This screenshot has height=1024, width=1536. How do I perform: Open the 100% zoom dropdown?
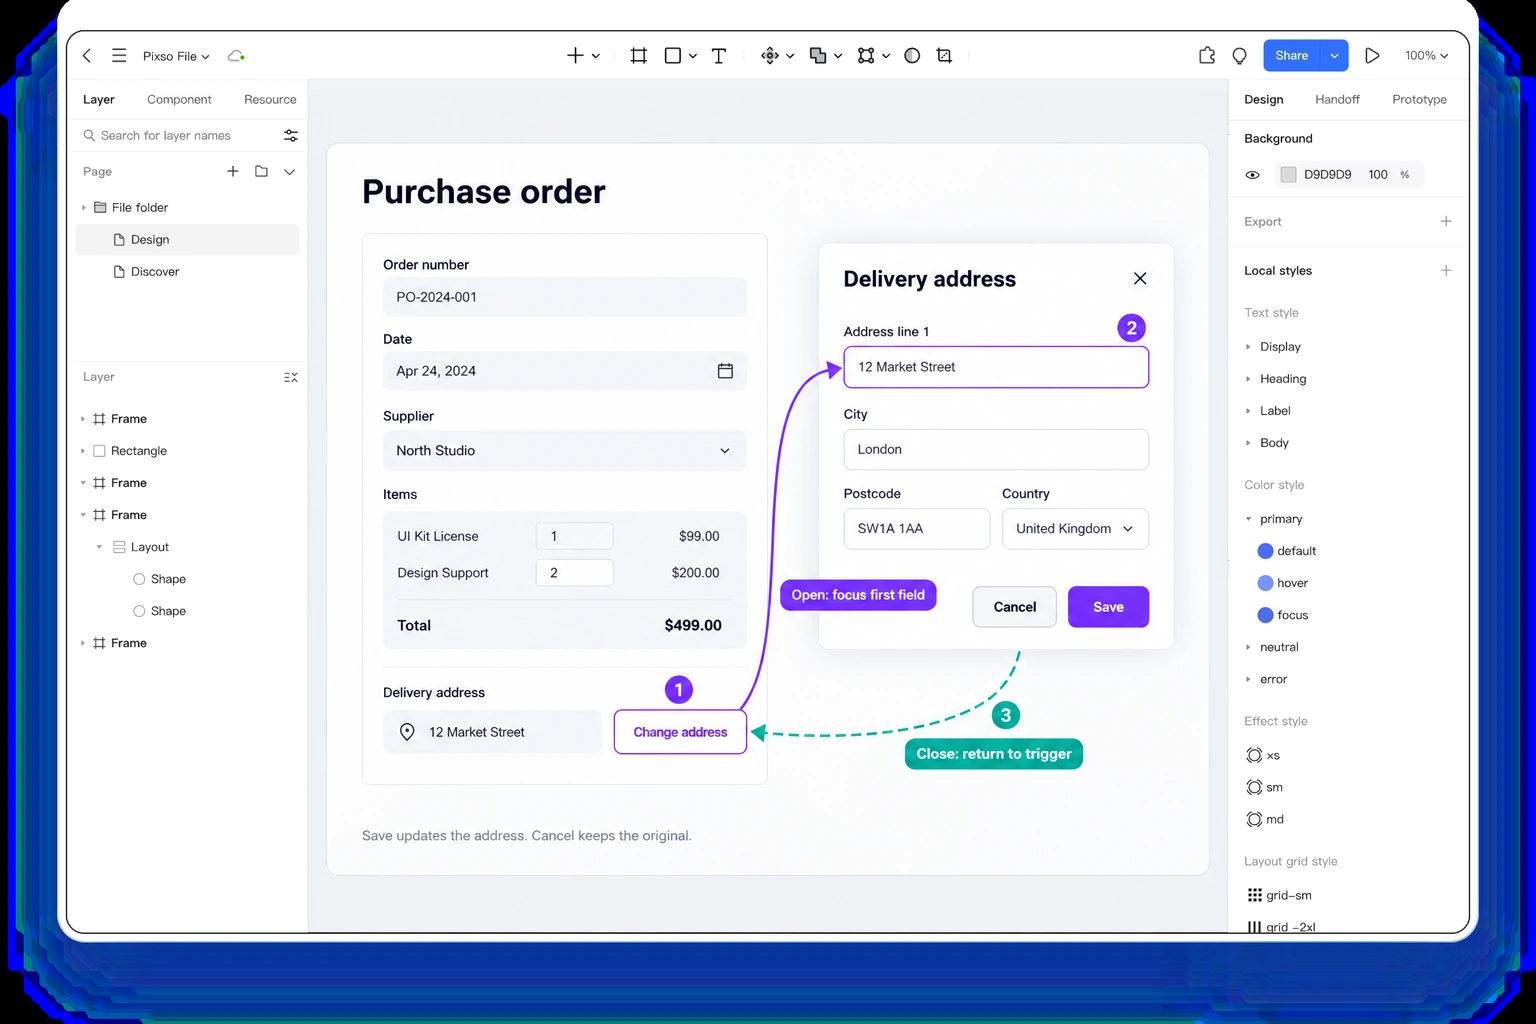[1426, 56]
